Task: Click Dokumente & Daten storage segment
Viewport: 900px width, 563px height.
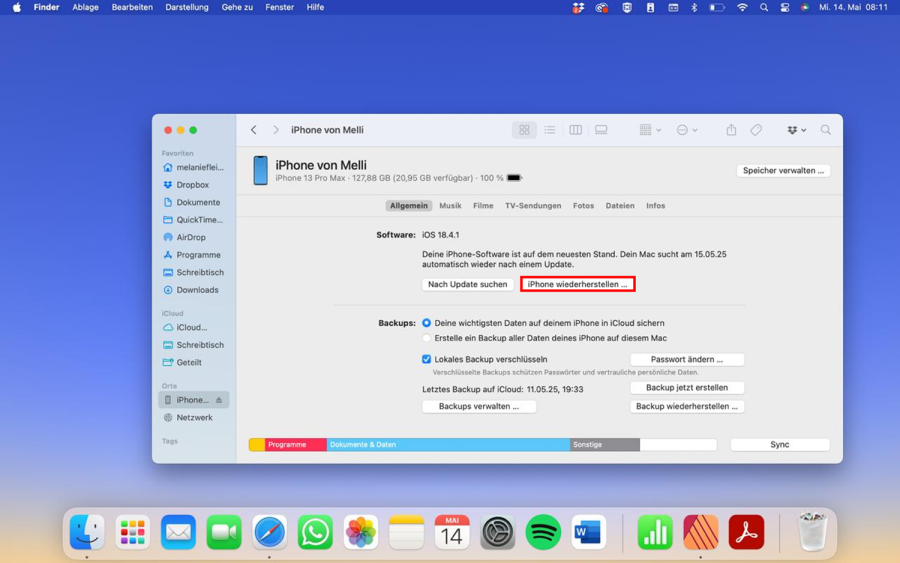Action: [448, 445]
